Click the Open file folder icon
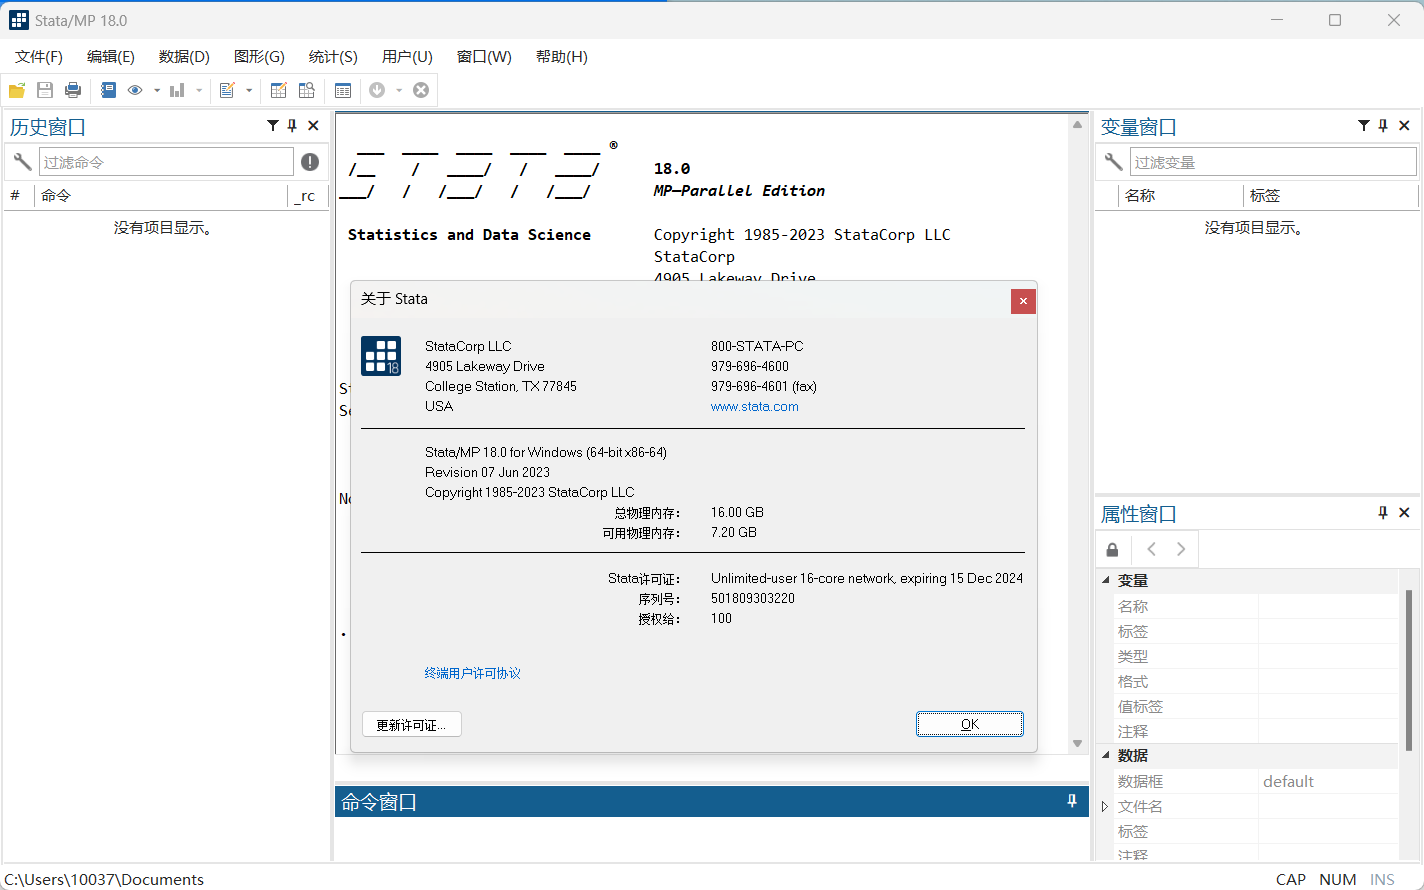Viewport: 1424px width, 890px height. coord(17,90)
